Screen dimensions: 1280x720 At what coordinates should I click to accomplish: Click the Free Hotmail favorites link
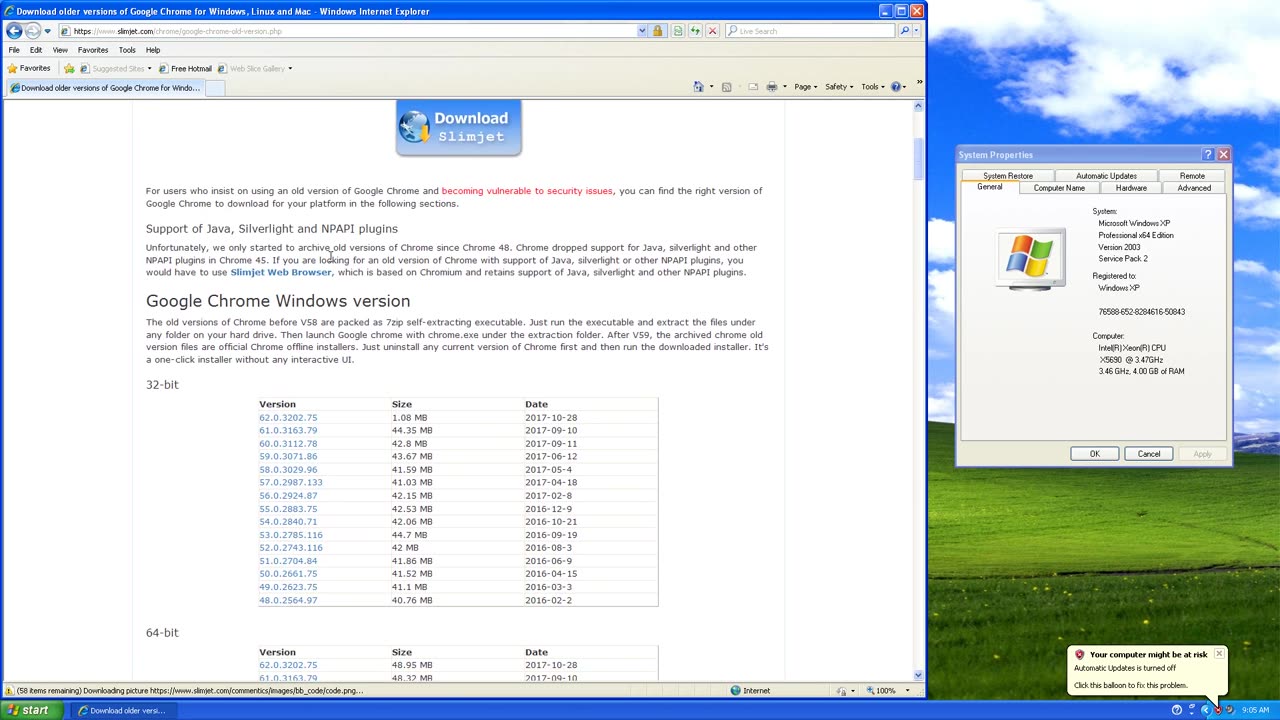[x=185, y=69]
